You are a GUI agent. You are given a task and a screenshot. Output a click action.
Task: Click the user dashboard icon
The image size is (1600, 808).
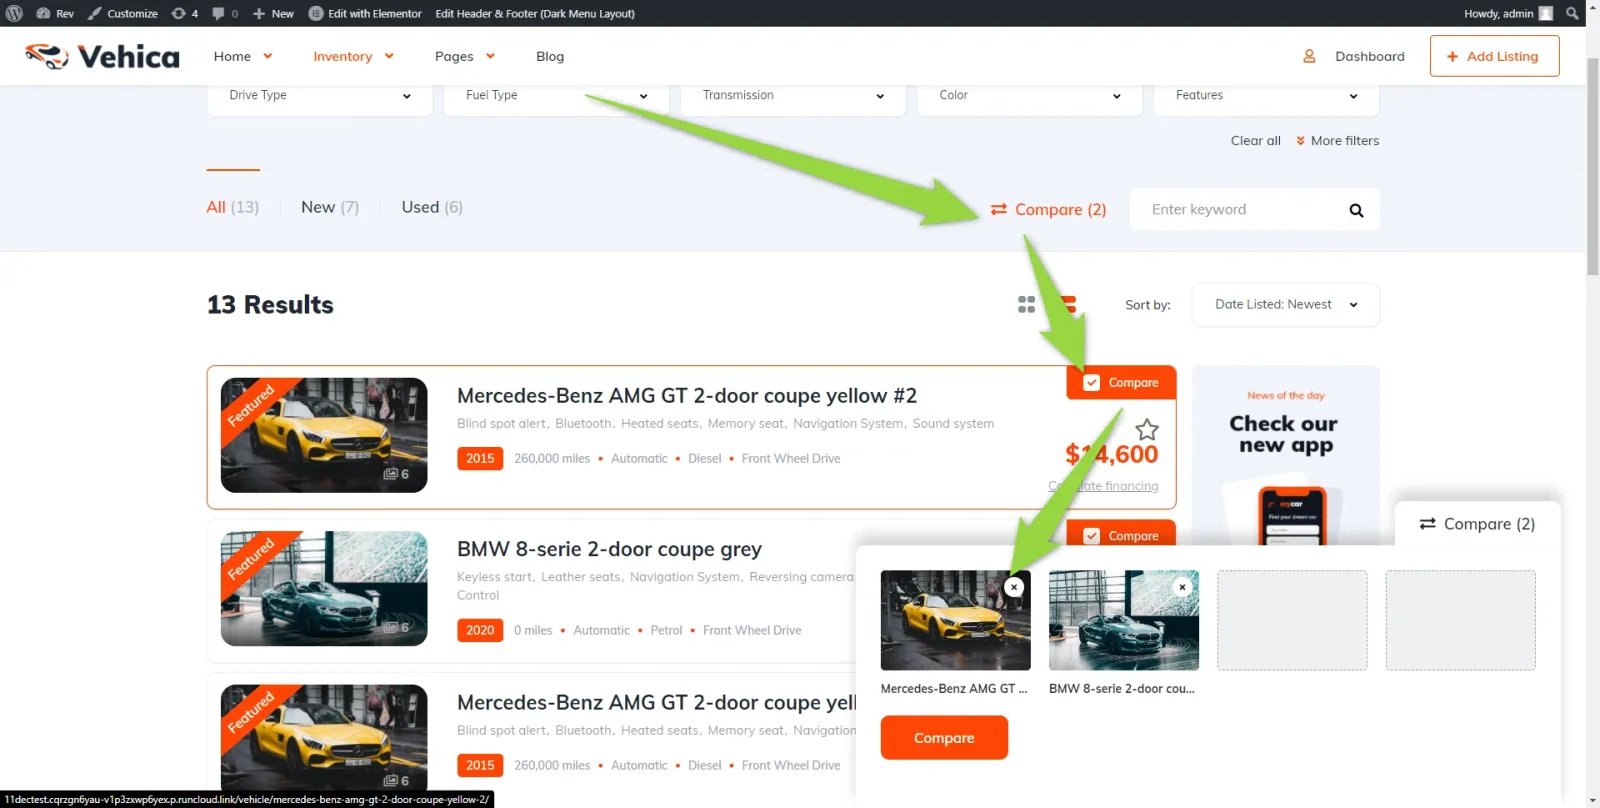point(1309,56)
